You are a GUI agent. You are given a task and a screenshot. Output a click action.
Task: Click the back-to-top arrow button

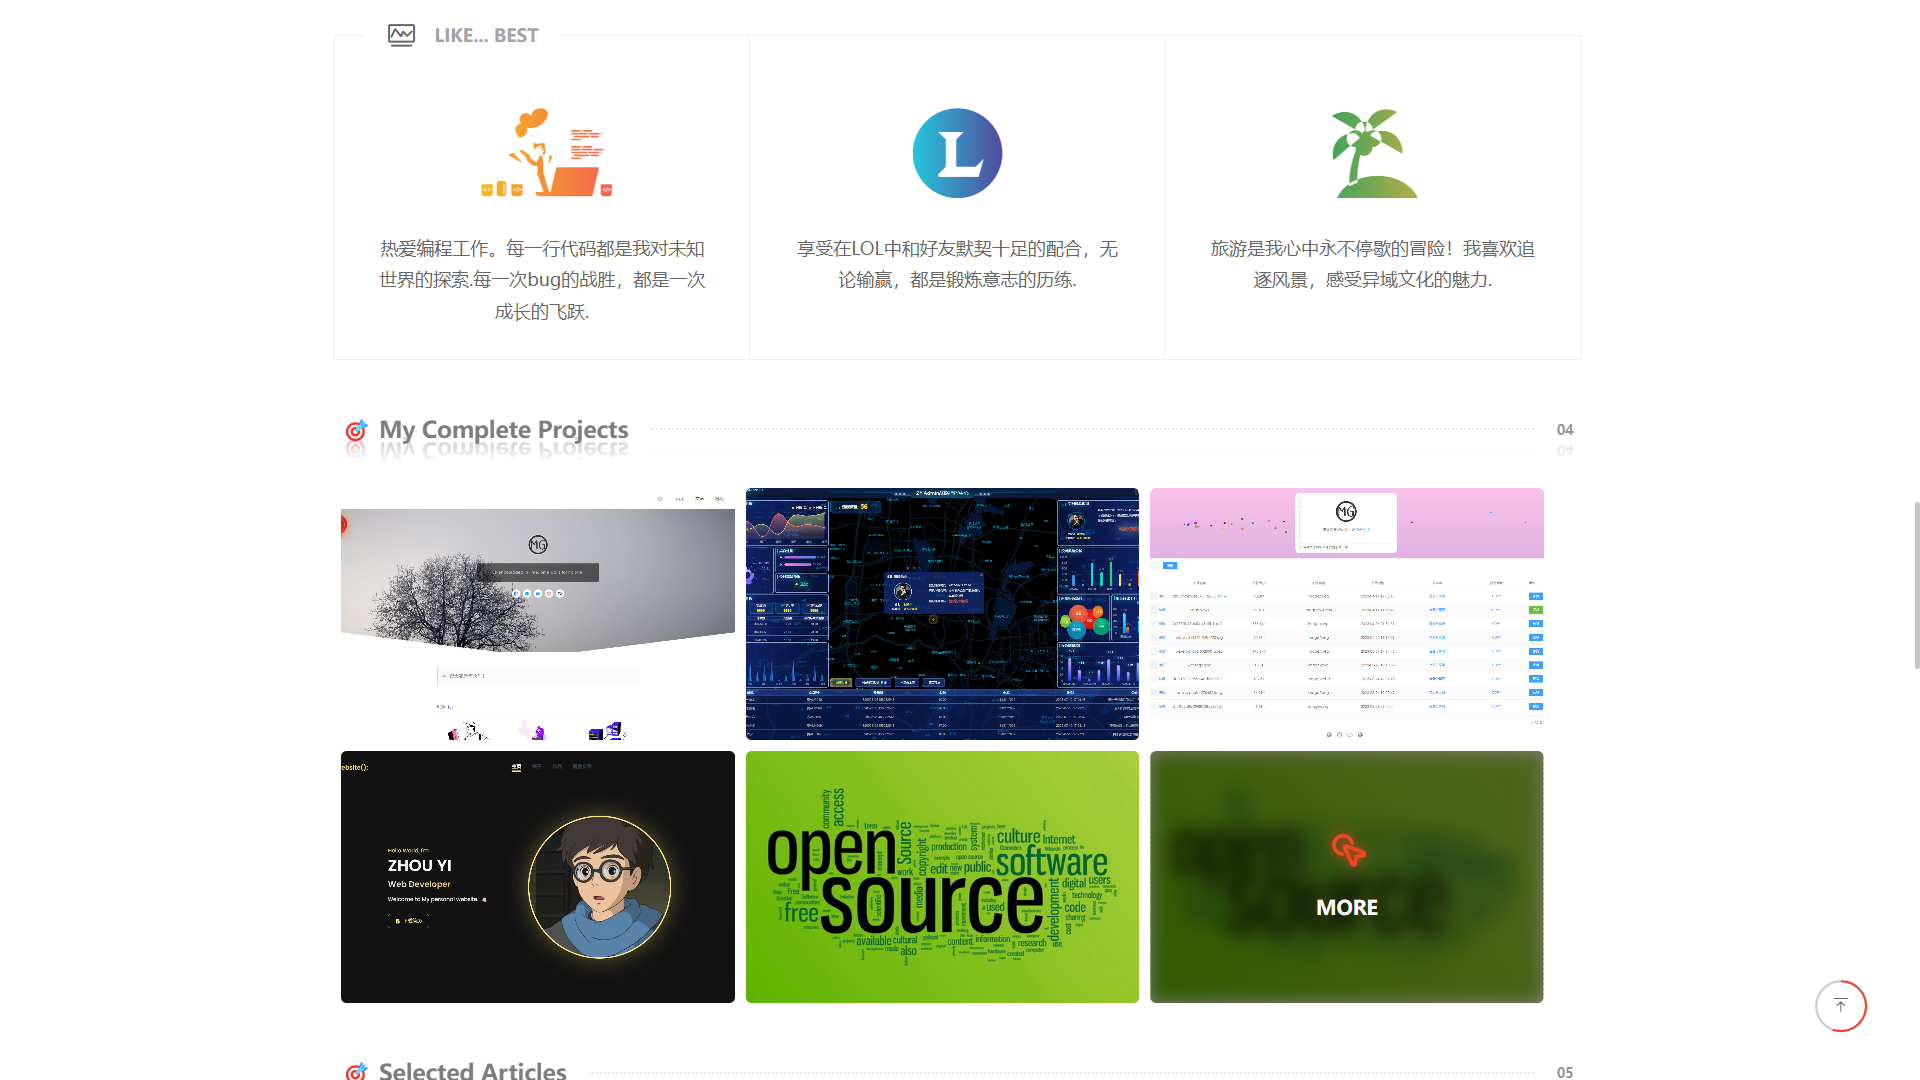click(1840, 1006)
